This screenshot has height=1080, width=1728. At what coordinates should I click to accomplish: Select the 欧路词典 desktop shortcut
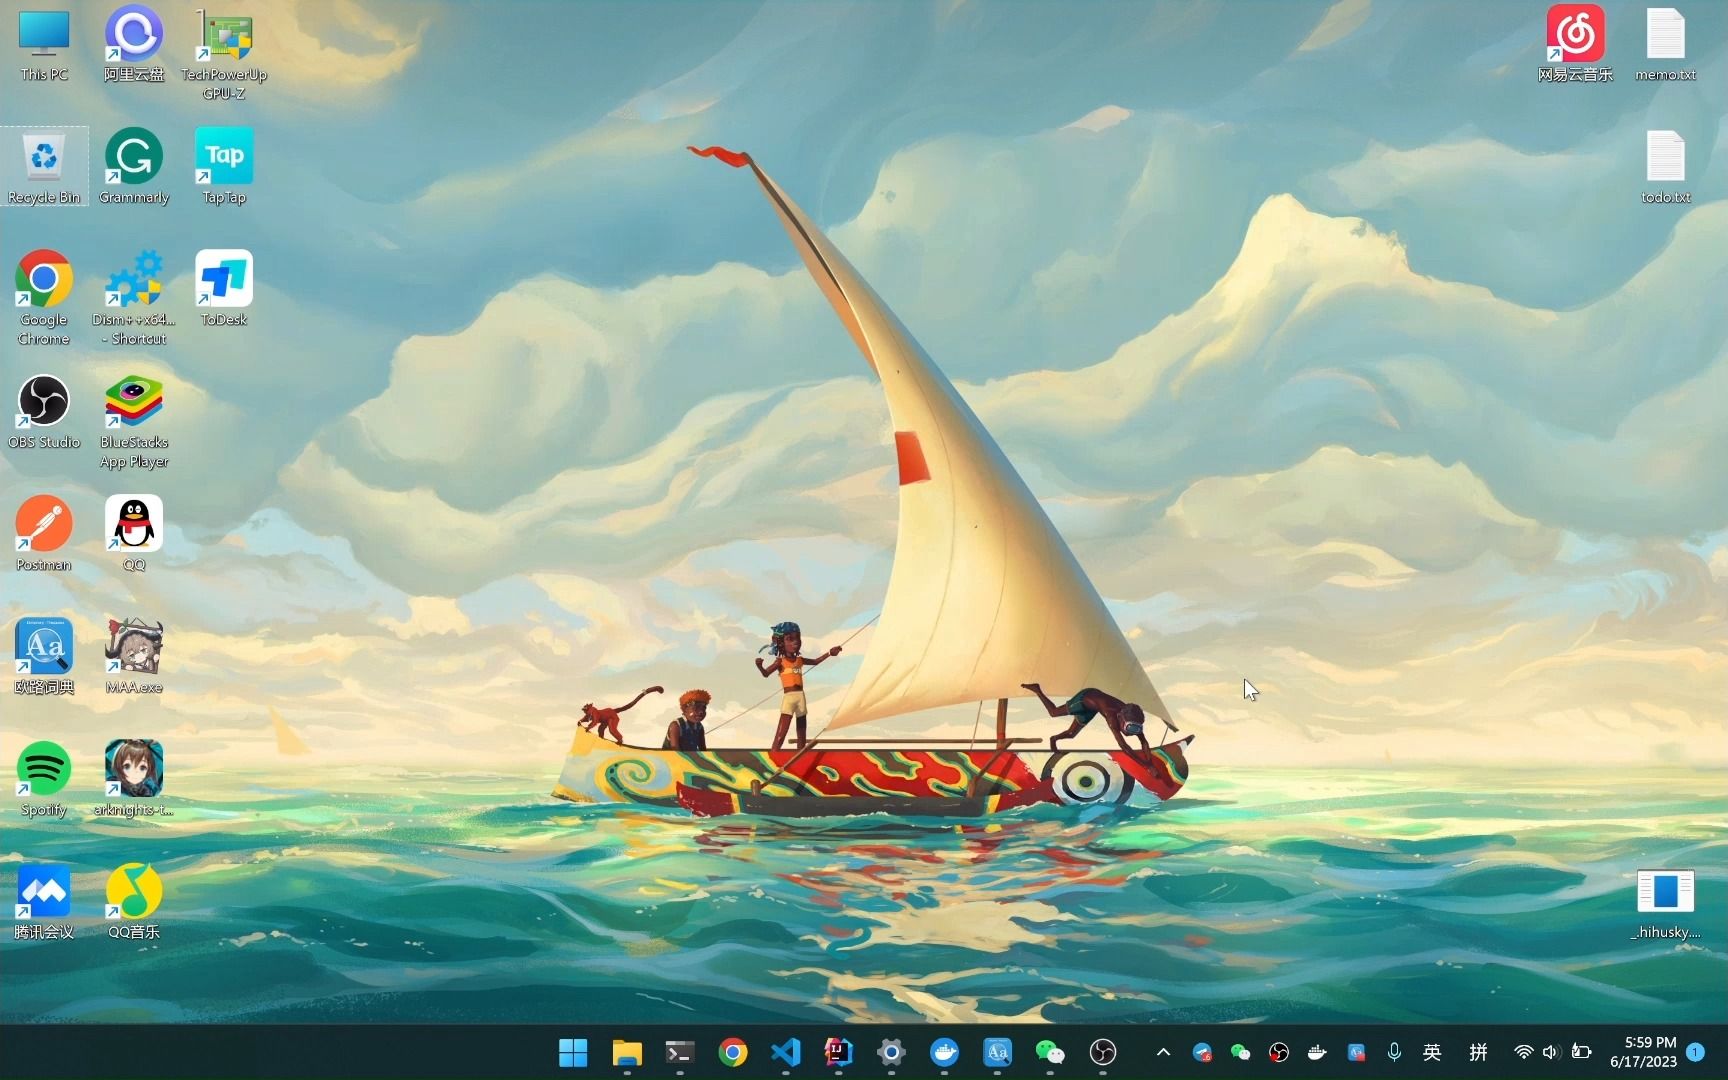pyautogui.click(x=44, y=657)
